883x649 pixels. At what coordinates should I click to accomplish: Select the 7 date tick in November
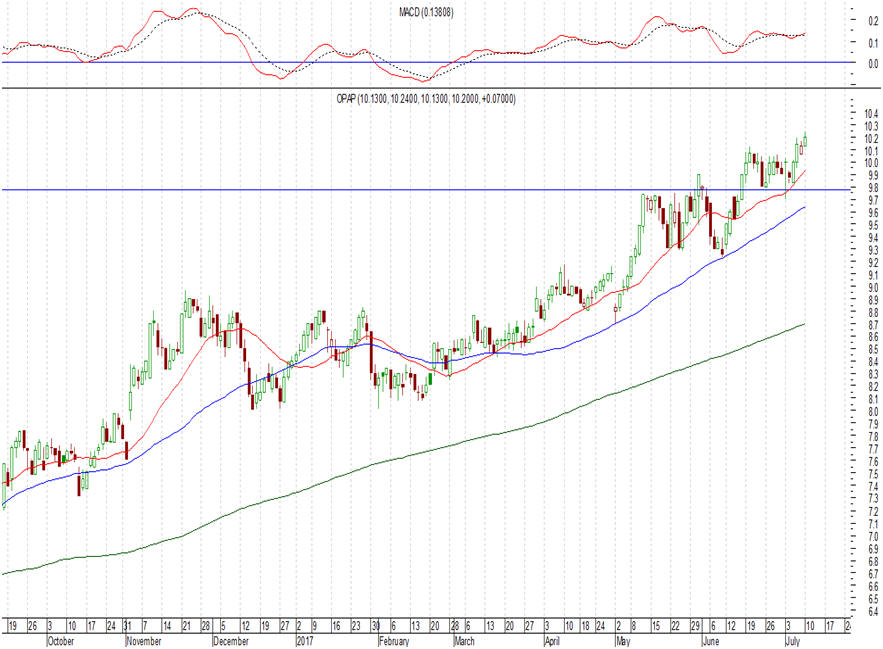145,626
